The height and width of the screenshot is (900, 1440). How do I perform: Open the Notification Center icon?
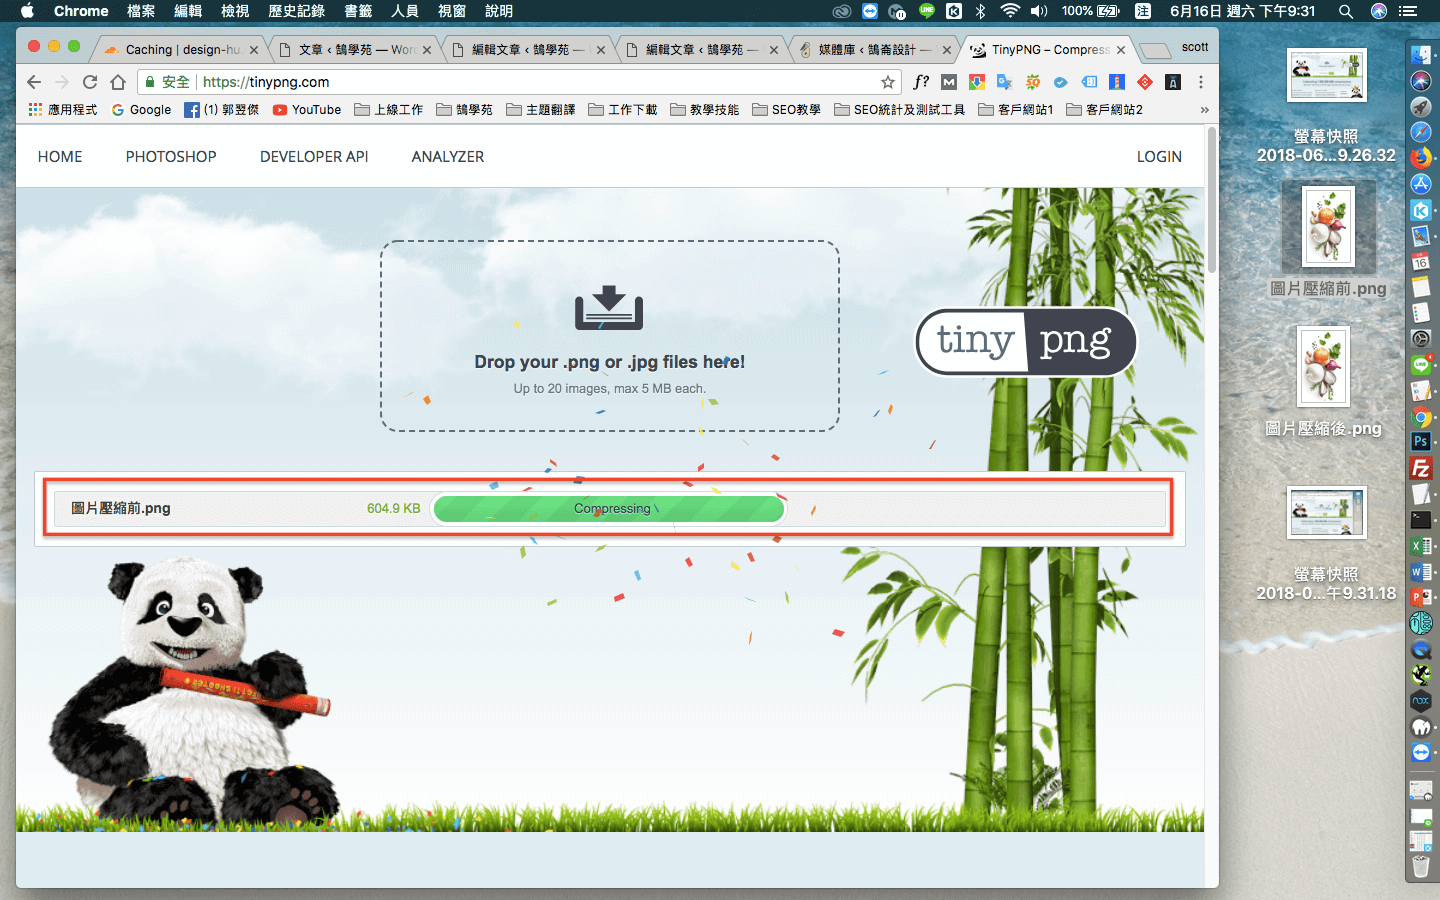(1408, 11)
